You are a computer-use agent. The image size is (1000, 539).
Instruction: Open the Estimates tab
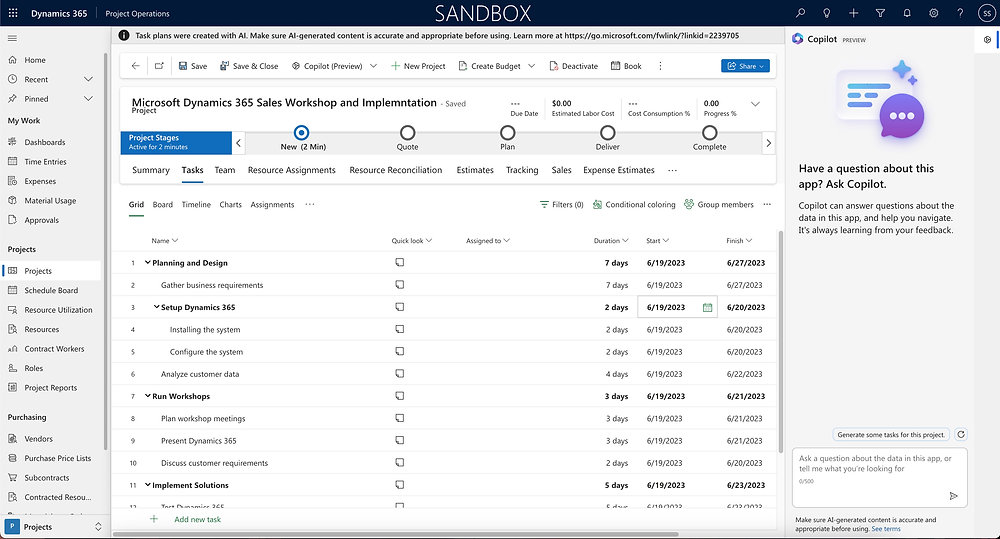click(475, 170)
